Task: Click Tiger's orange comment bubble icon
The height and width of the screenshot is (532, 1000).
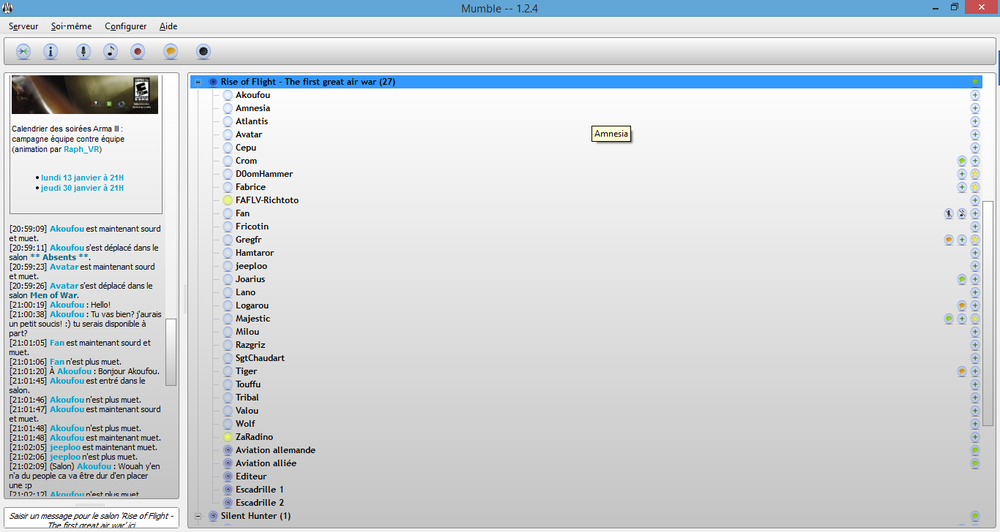Action: (x=962, y=371)
